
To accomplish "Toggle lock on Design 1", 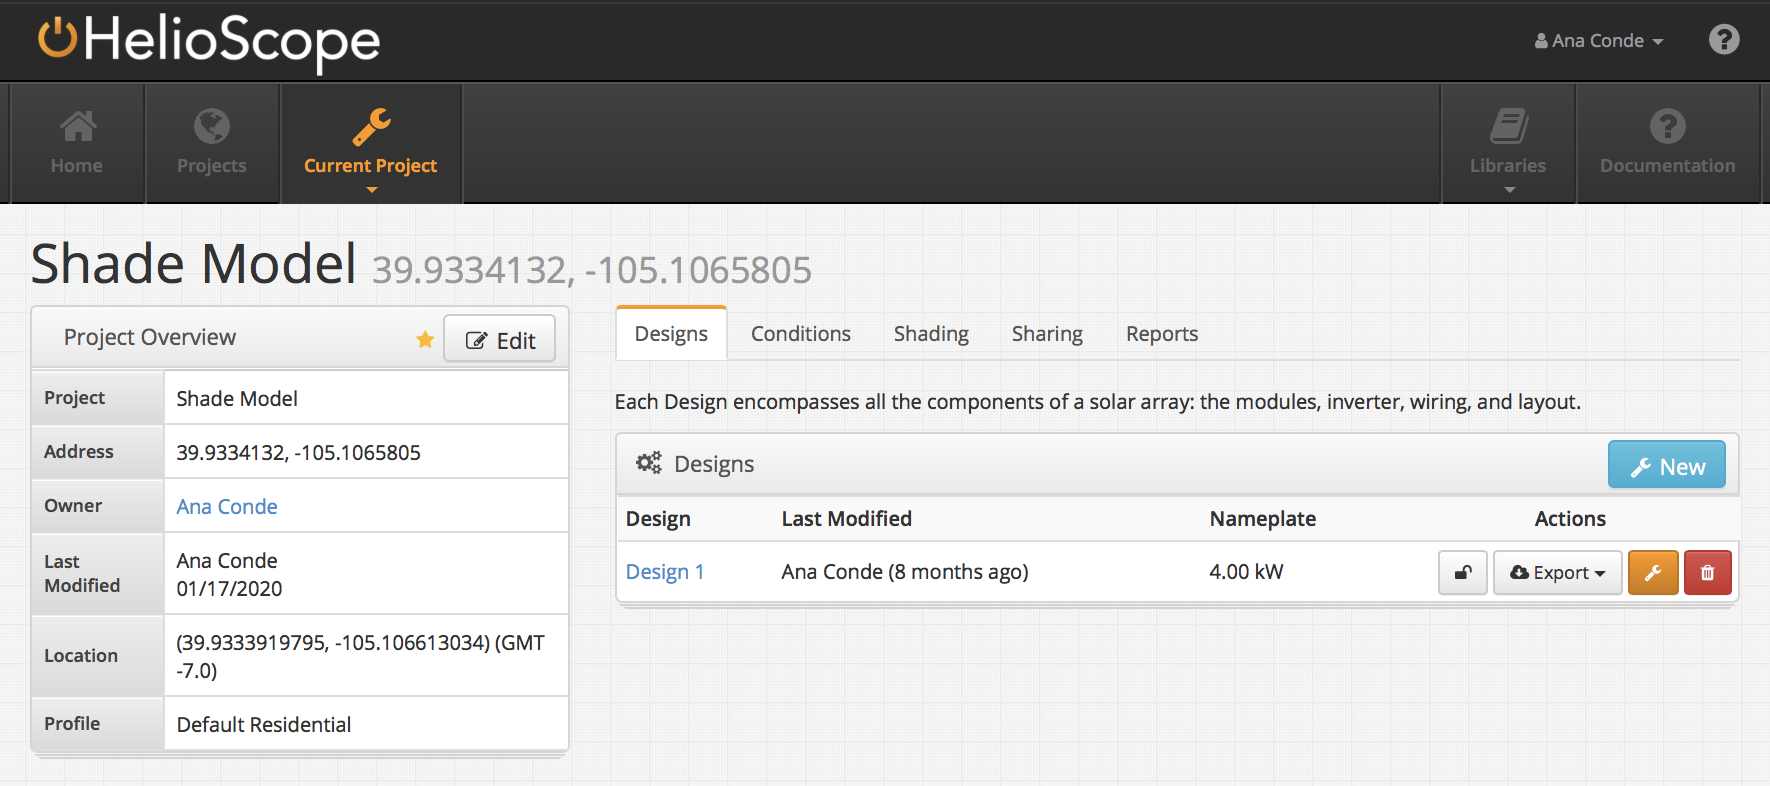I will coord(1463,573).
